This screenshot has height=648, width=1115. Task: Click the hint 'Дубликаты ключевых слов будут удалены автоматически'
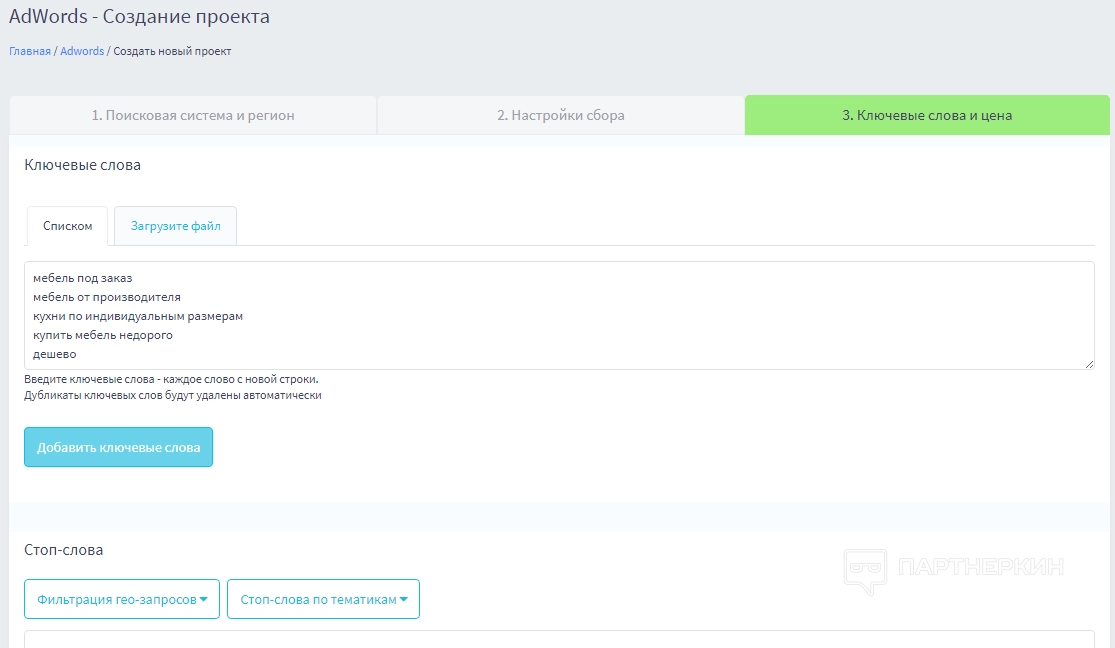[173, 395]
